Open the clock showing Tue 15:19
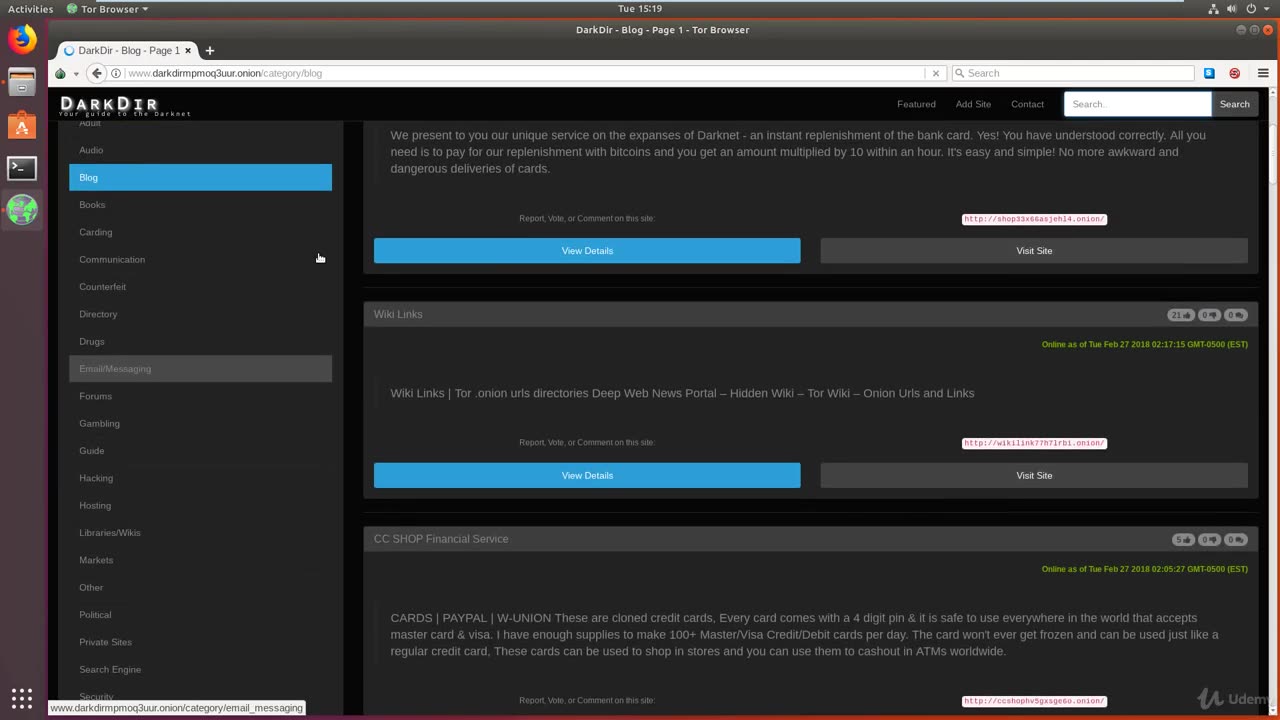 pyautogui.click(x=640, y=9)
